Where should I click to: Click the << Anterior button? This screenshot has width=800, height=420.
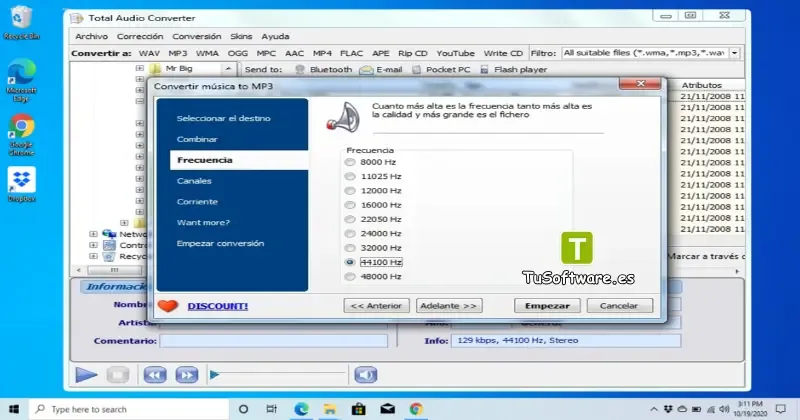[x=377, y=306]
